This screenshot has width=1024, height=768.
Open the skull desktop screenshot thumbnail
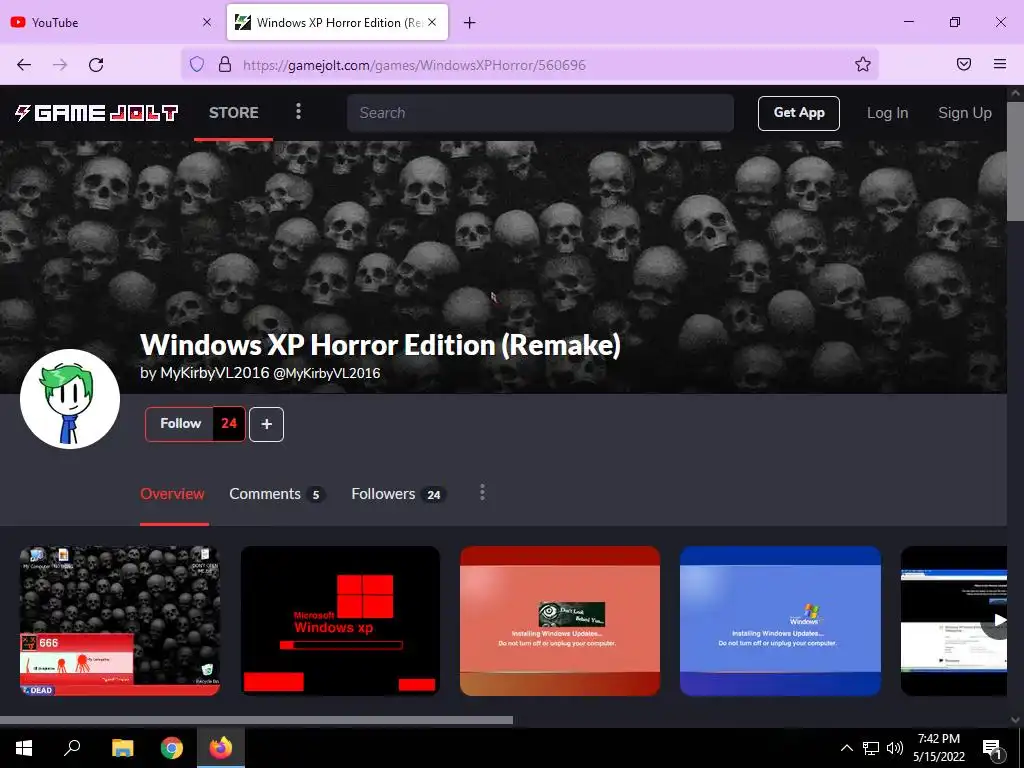(x=120, y=620)
